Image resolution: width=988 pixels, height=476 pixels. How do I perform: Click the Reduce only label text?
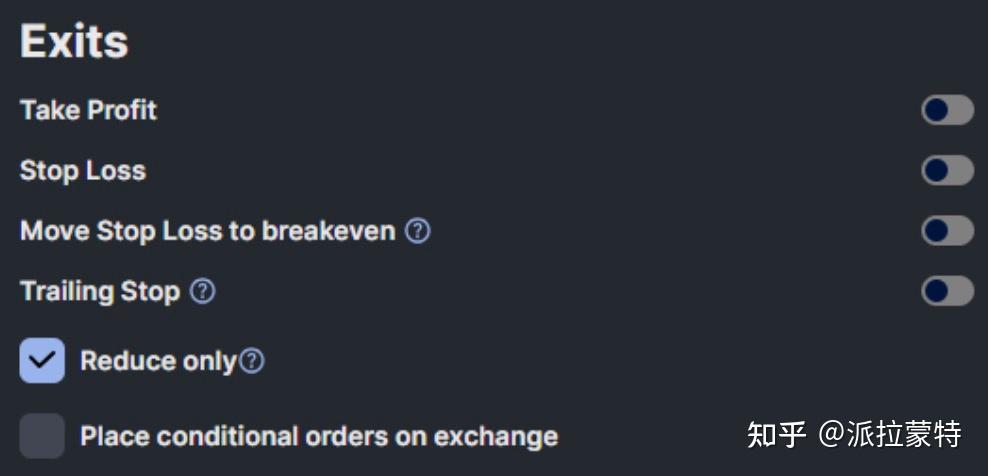click(x=158, y=361)
